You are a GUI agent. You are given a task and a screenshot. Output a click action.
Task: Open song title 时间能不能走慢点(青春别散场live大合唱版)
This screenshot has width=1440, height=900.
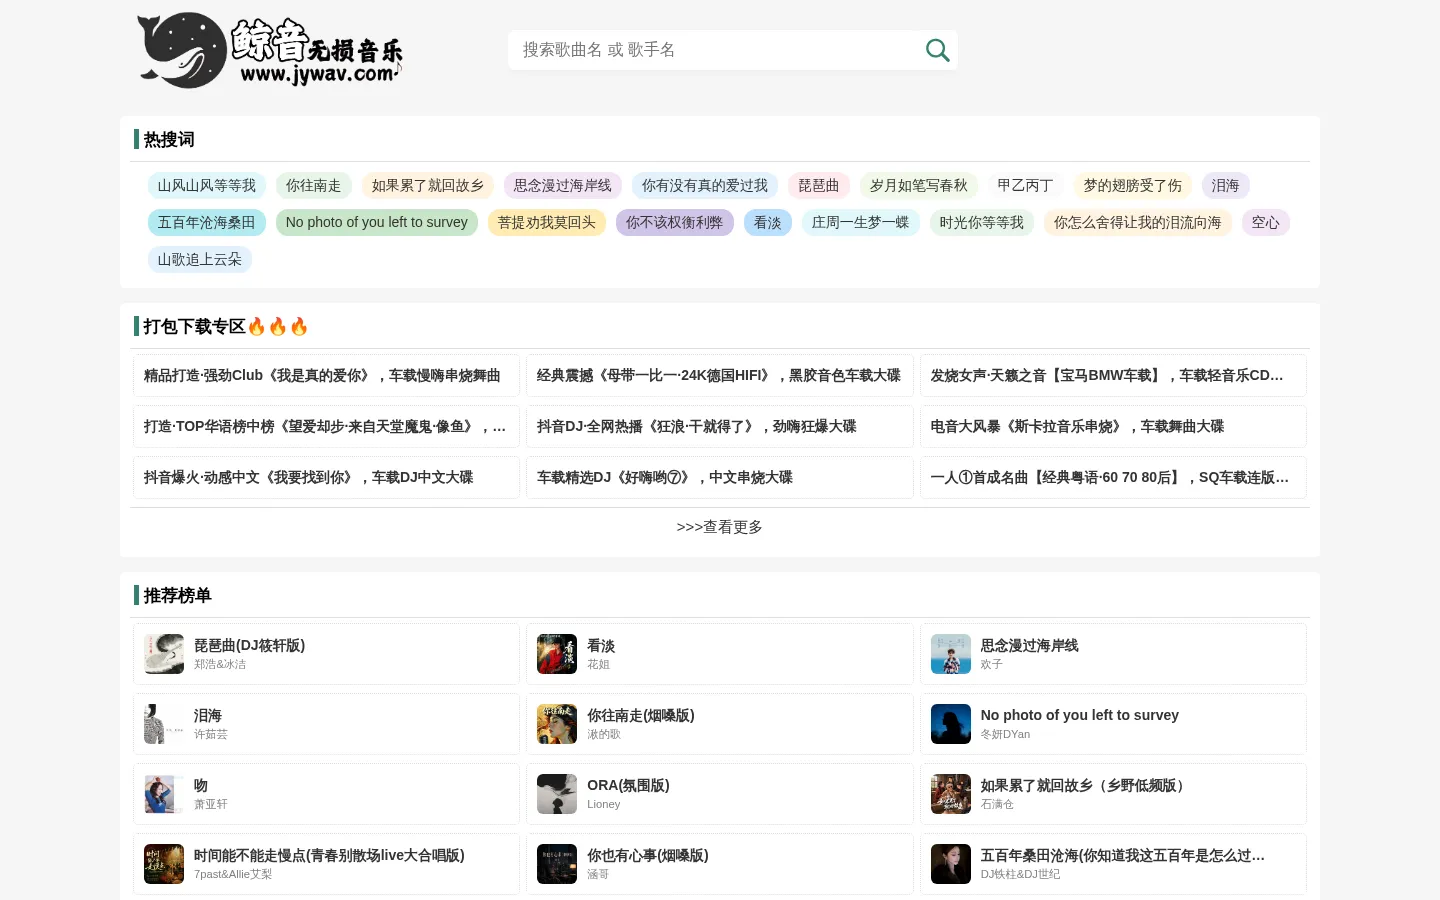point(329,855)
